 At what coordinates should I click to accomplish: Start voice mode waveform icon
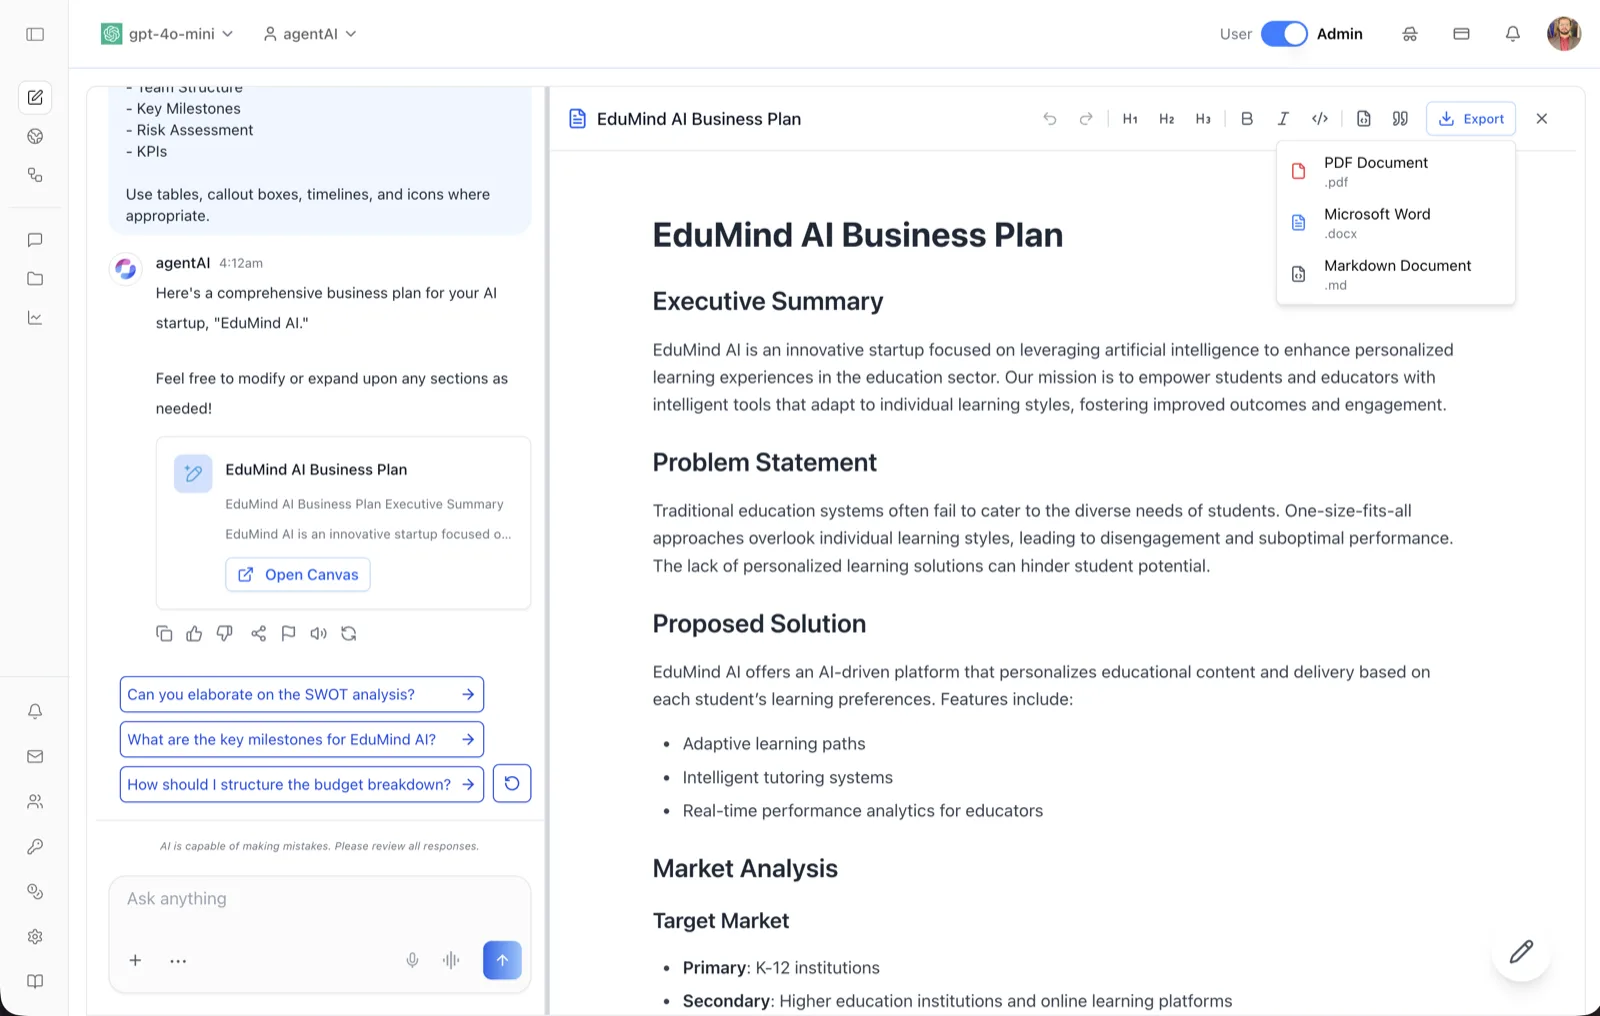(451, 961)
